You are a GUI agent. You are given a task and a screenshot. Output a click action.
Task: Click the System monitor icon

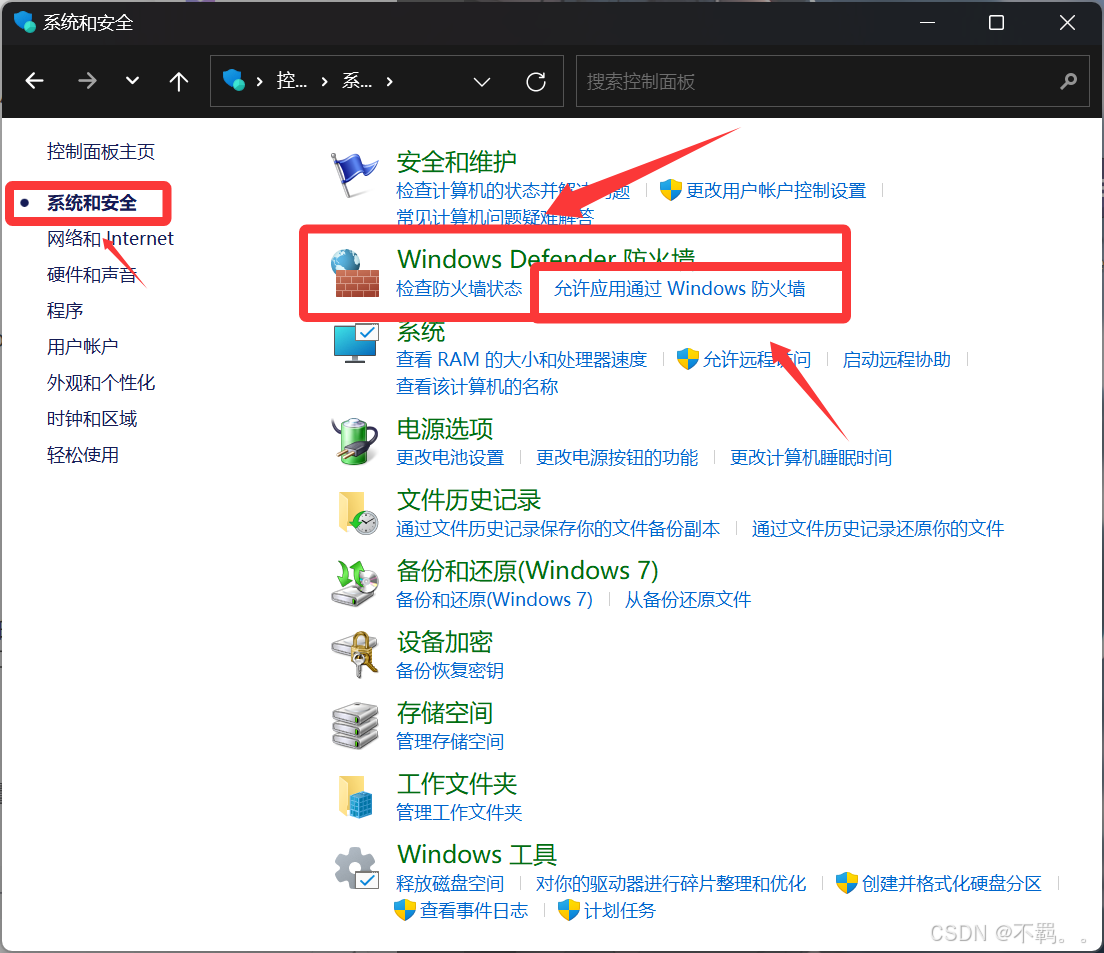(x=355, y=344)
